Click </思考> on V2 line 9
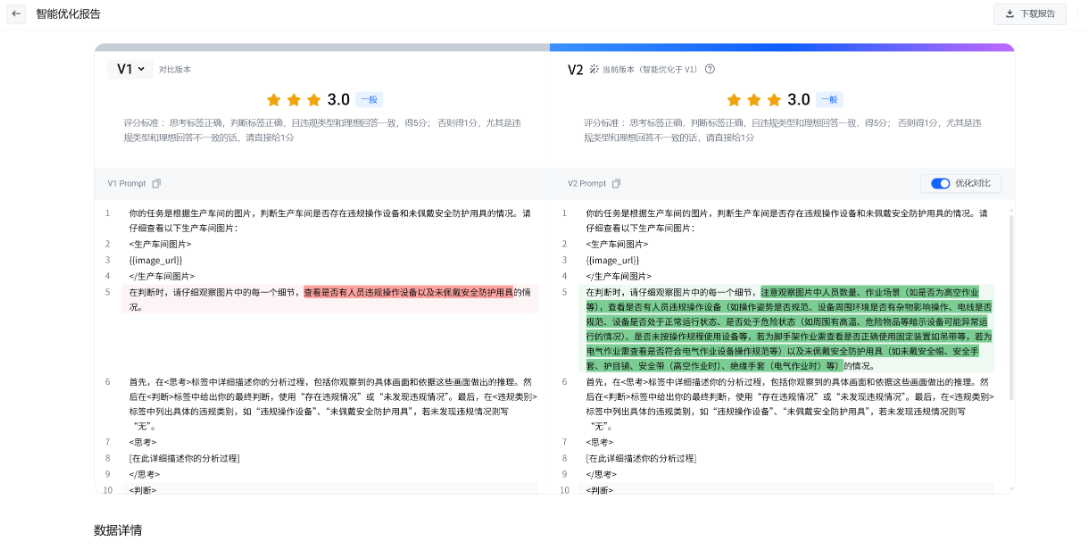The width and height of the screenshot is (1088, 545). 602,474
